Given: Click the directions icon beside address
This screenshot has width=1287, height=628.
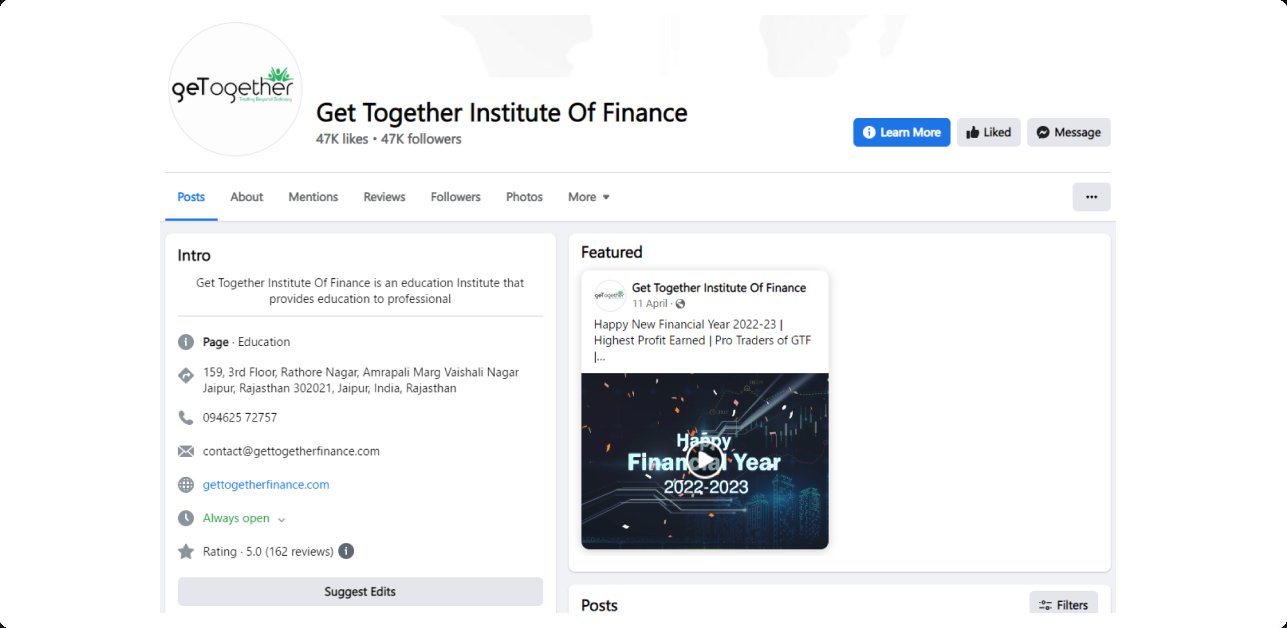Looking at the screenshot, I should coord(185,376).
